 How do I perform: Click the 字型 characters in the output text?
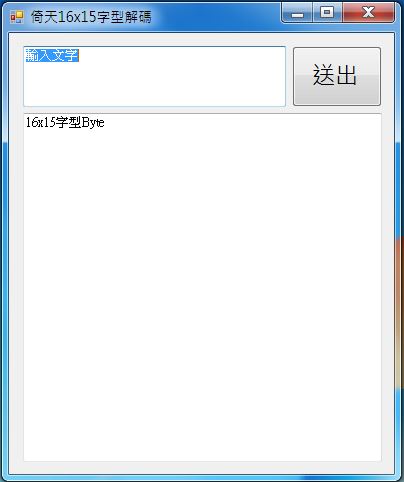click(x=68, y=122)
